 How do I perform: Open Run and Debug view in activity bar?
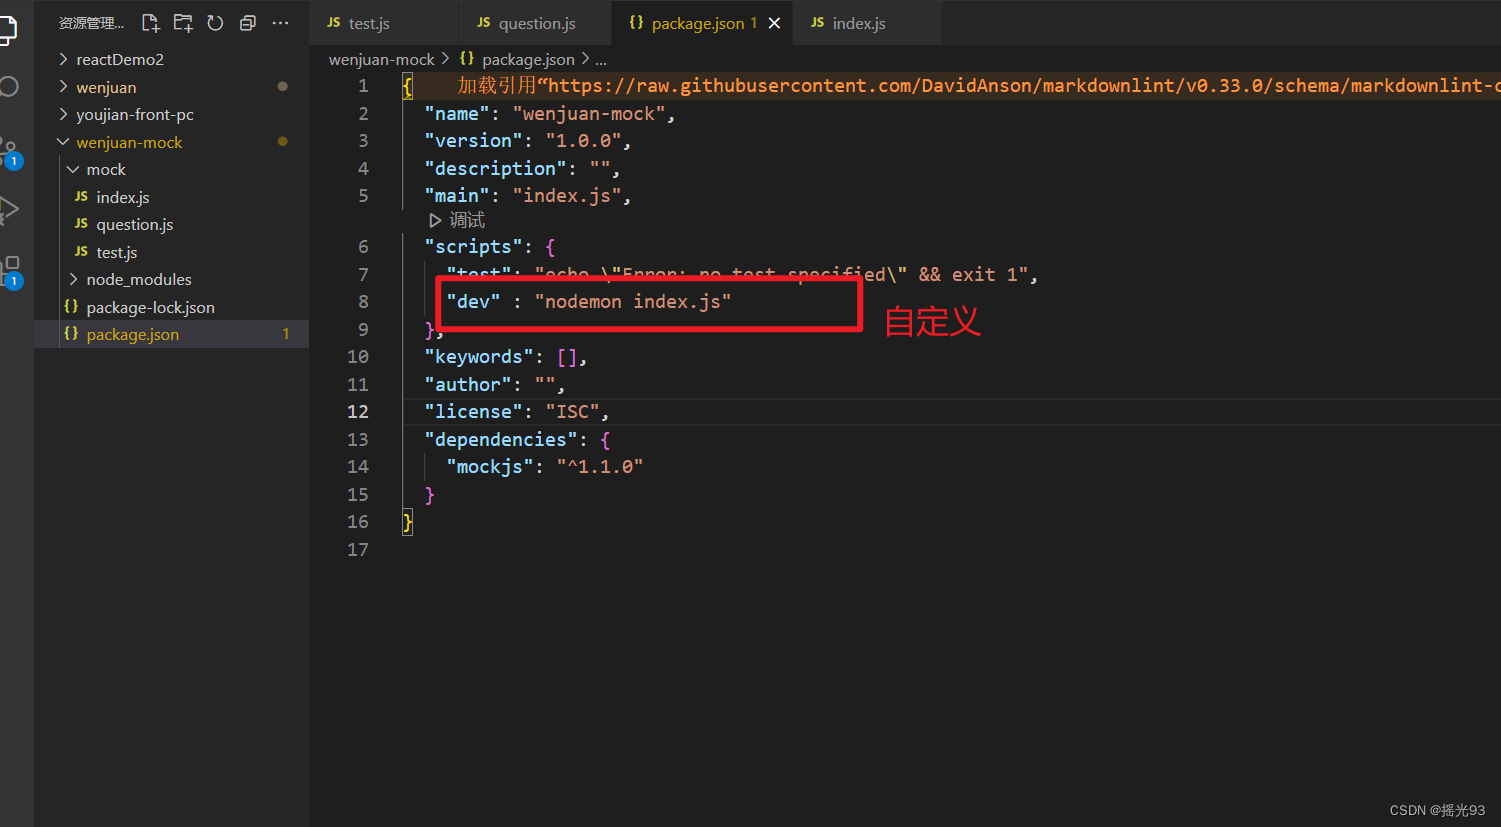9,209
